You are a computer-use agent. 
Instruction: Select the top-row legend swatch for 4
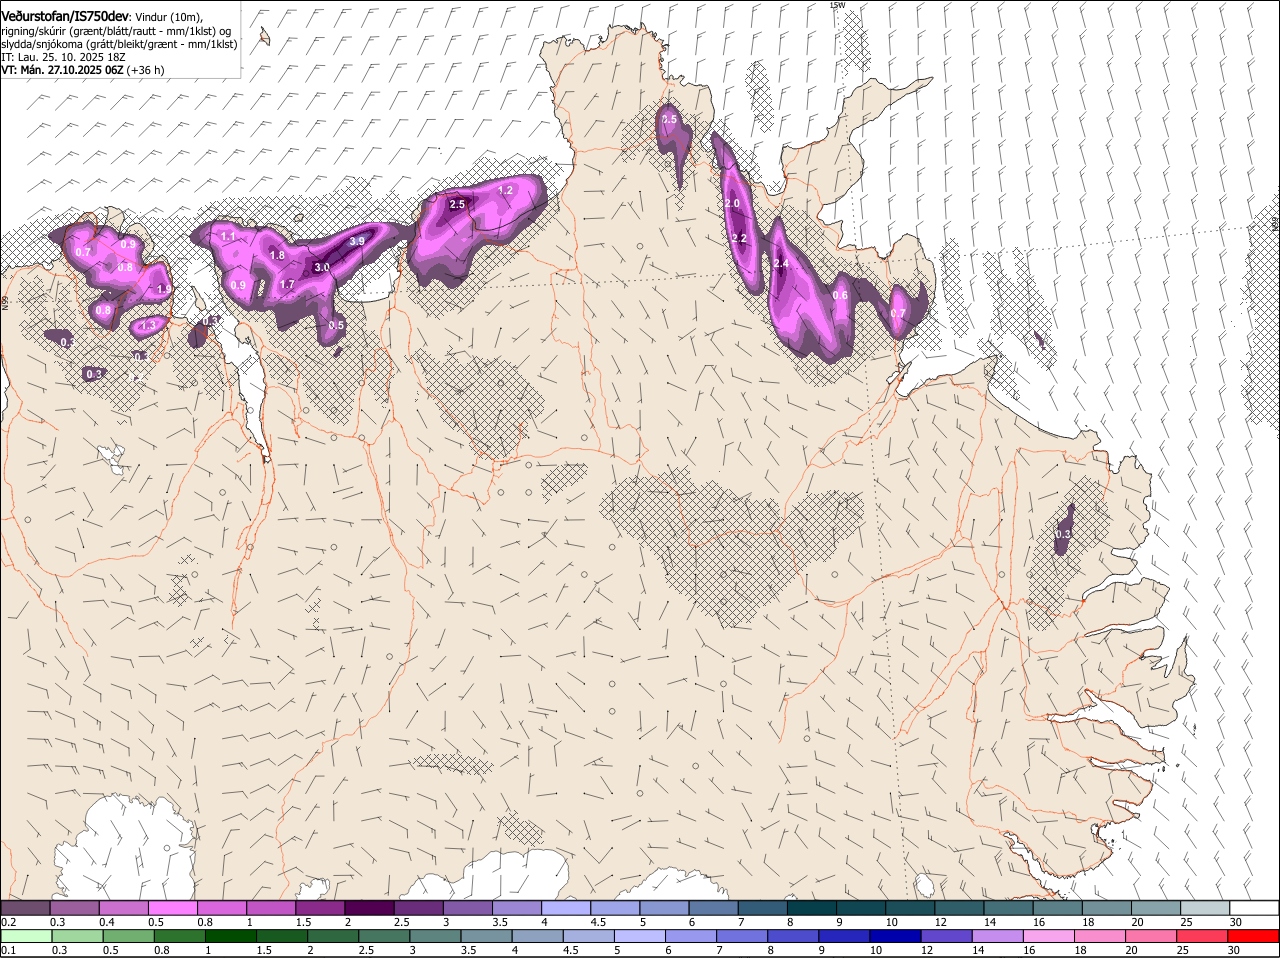click(x=566, y=907)
